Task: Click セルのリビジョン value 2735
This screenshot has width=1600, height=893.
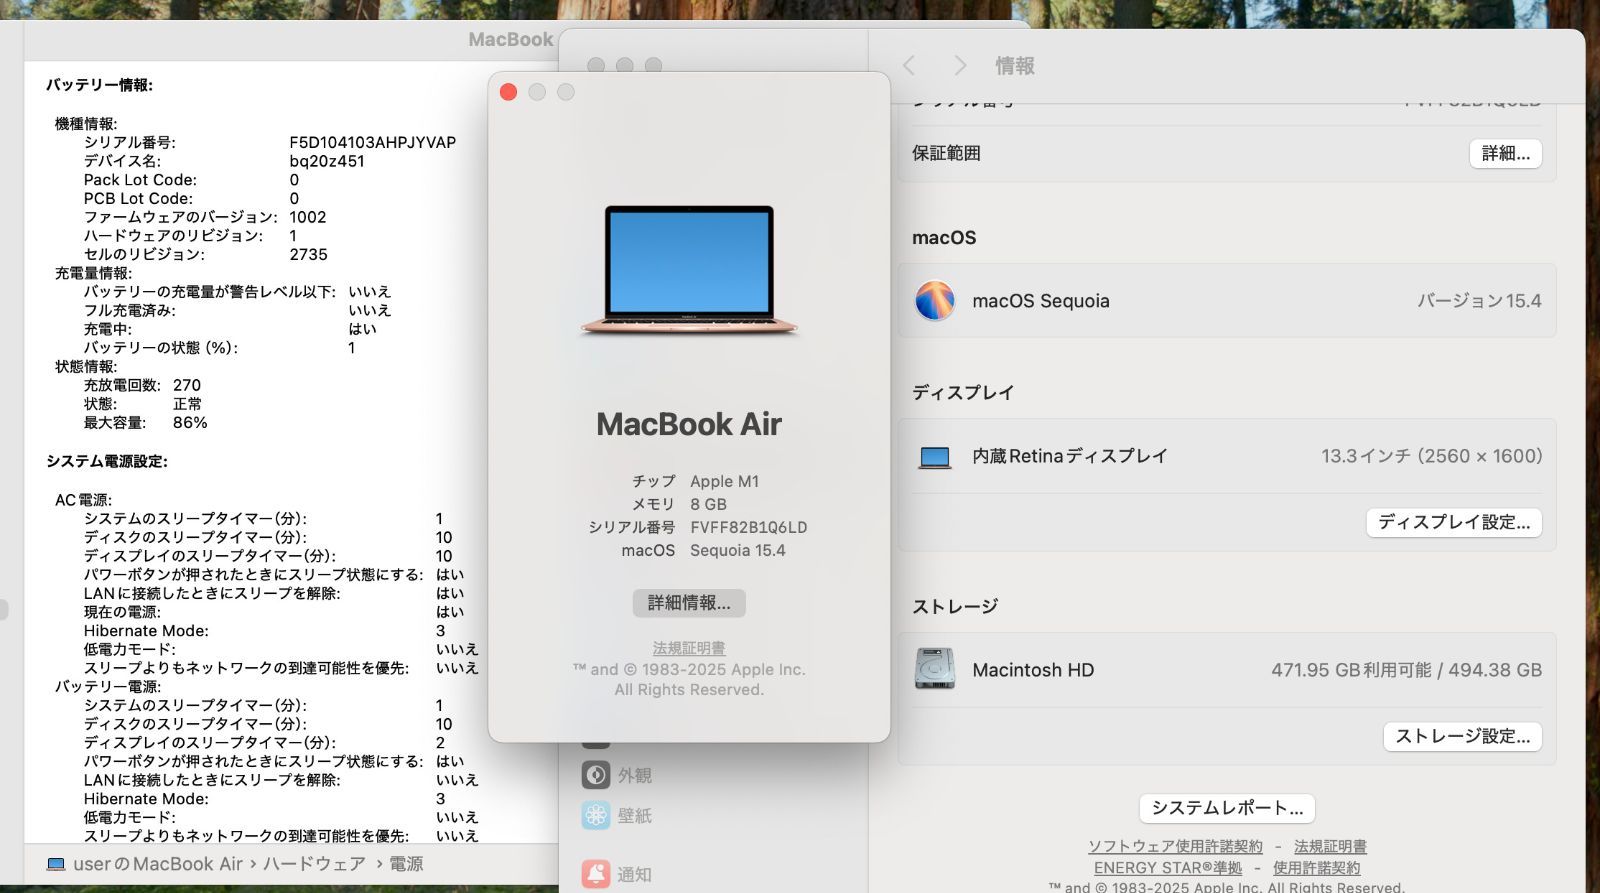Action: (308, 255)
